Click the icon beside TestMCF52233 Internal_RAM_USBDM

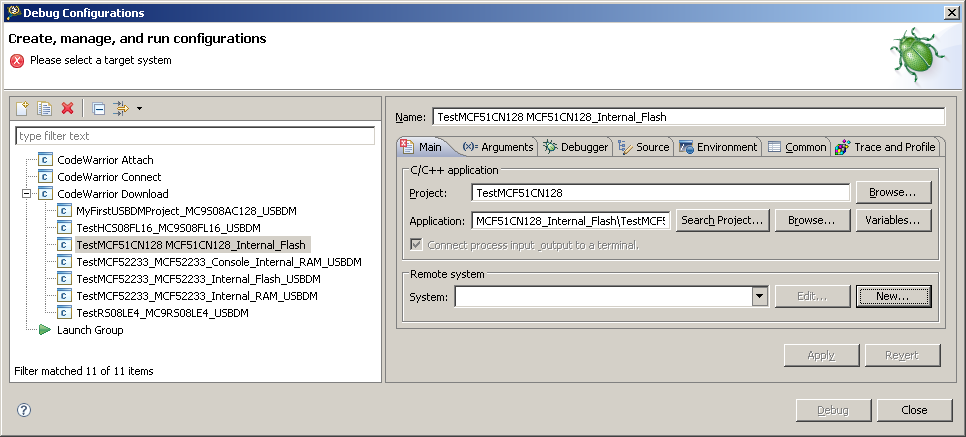click(64, 296)
